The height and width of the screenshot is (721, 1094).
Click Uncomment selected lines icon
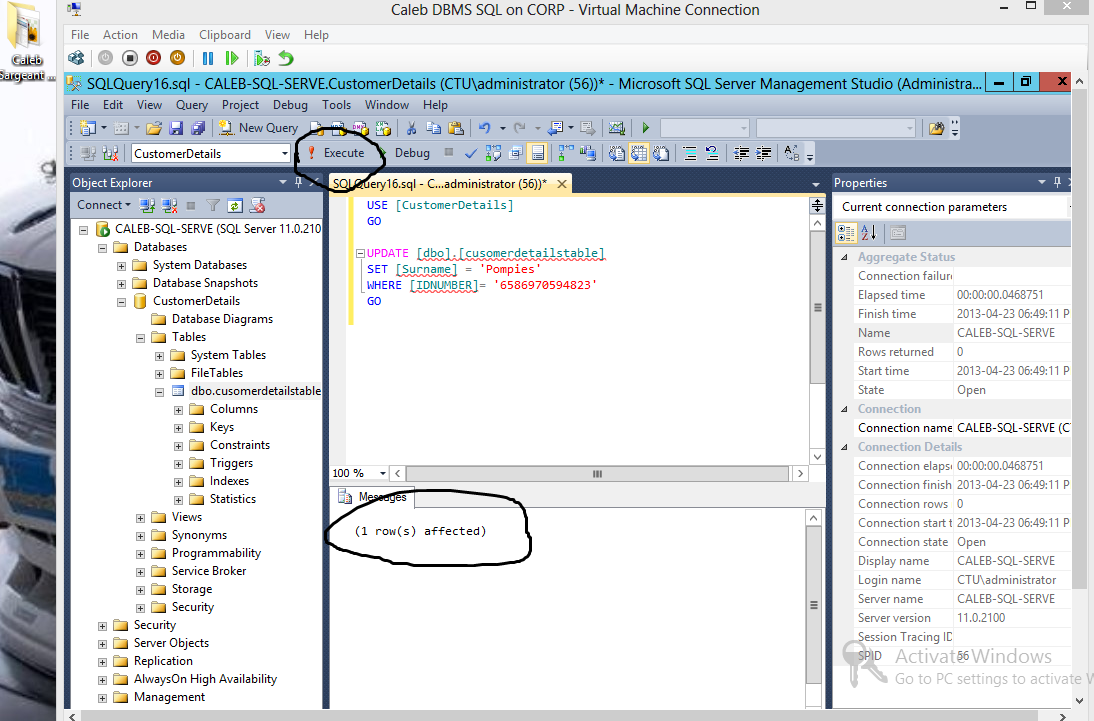point(712,154)
